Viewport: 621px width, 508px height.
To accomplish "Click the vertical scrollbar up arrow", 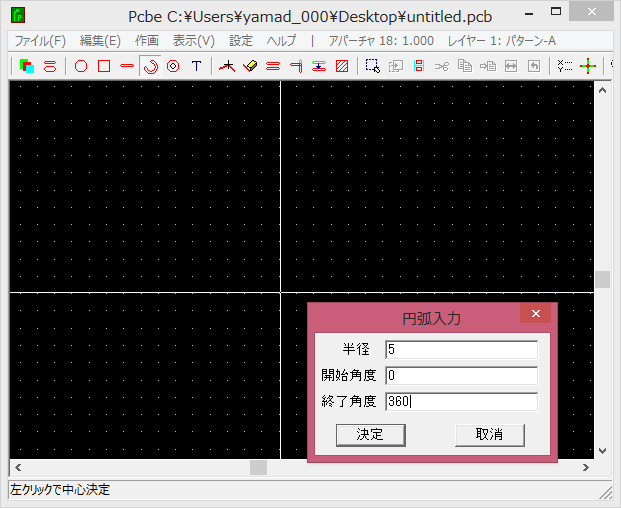I will (602, 90).
